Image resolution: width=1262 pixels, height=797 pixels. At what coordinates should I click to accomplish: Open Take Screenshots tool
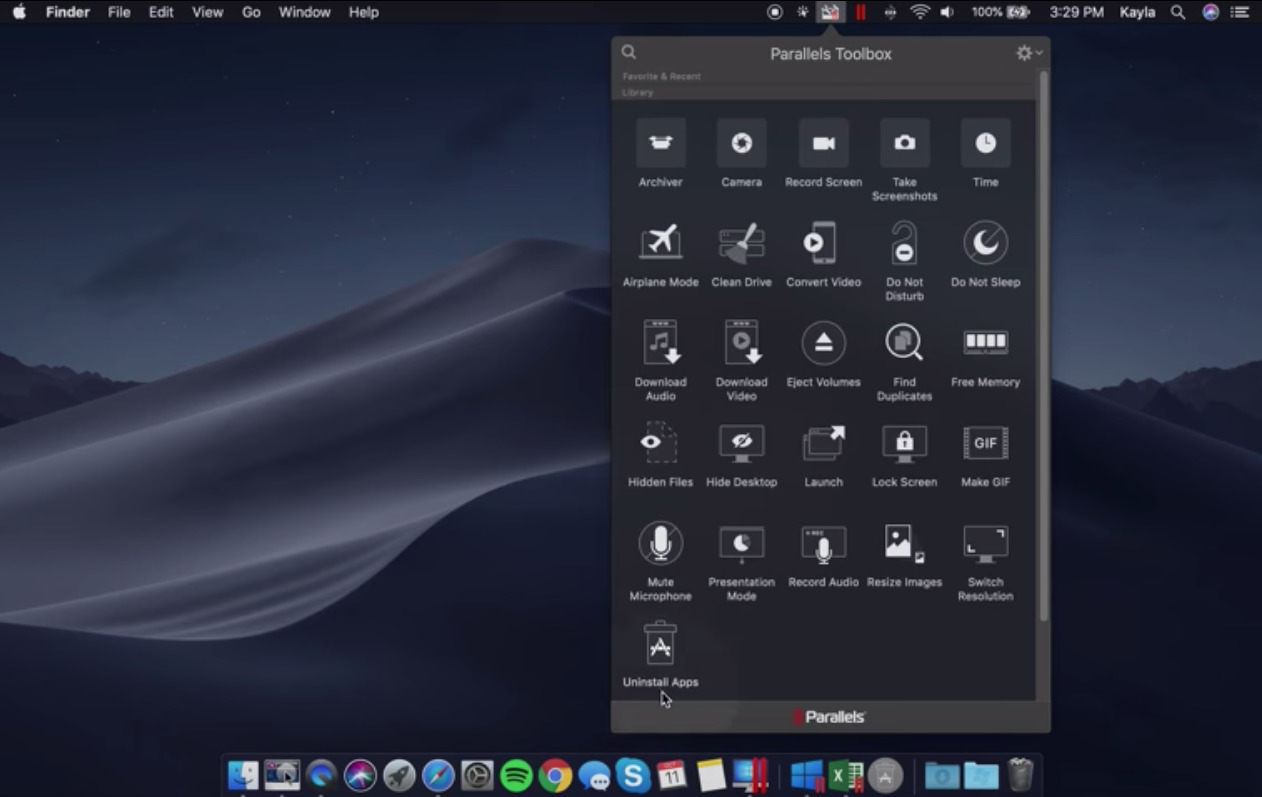coord(904,143)
